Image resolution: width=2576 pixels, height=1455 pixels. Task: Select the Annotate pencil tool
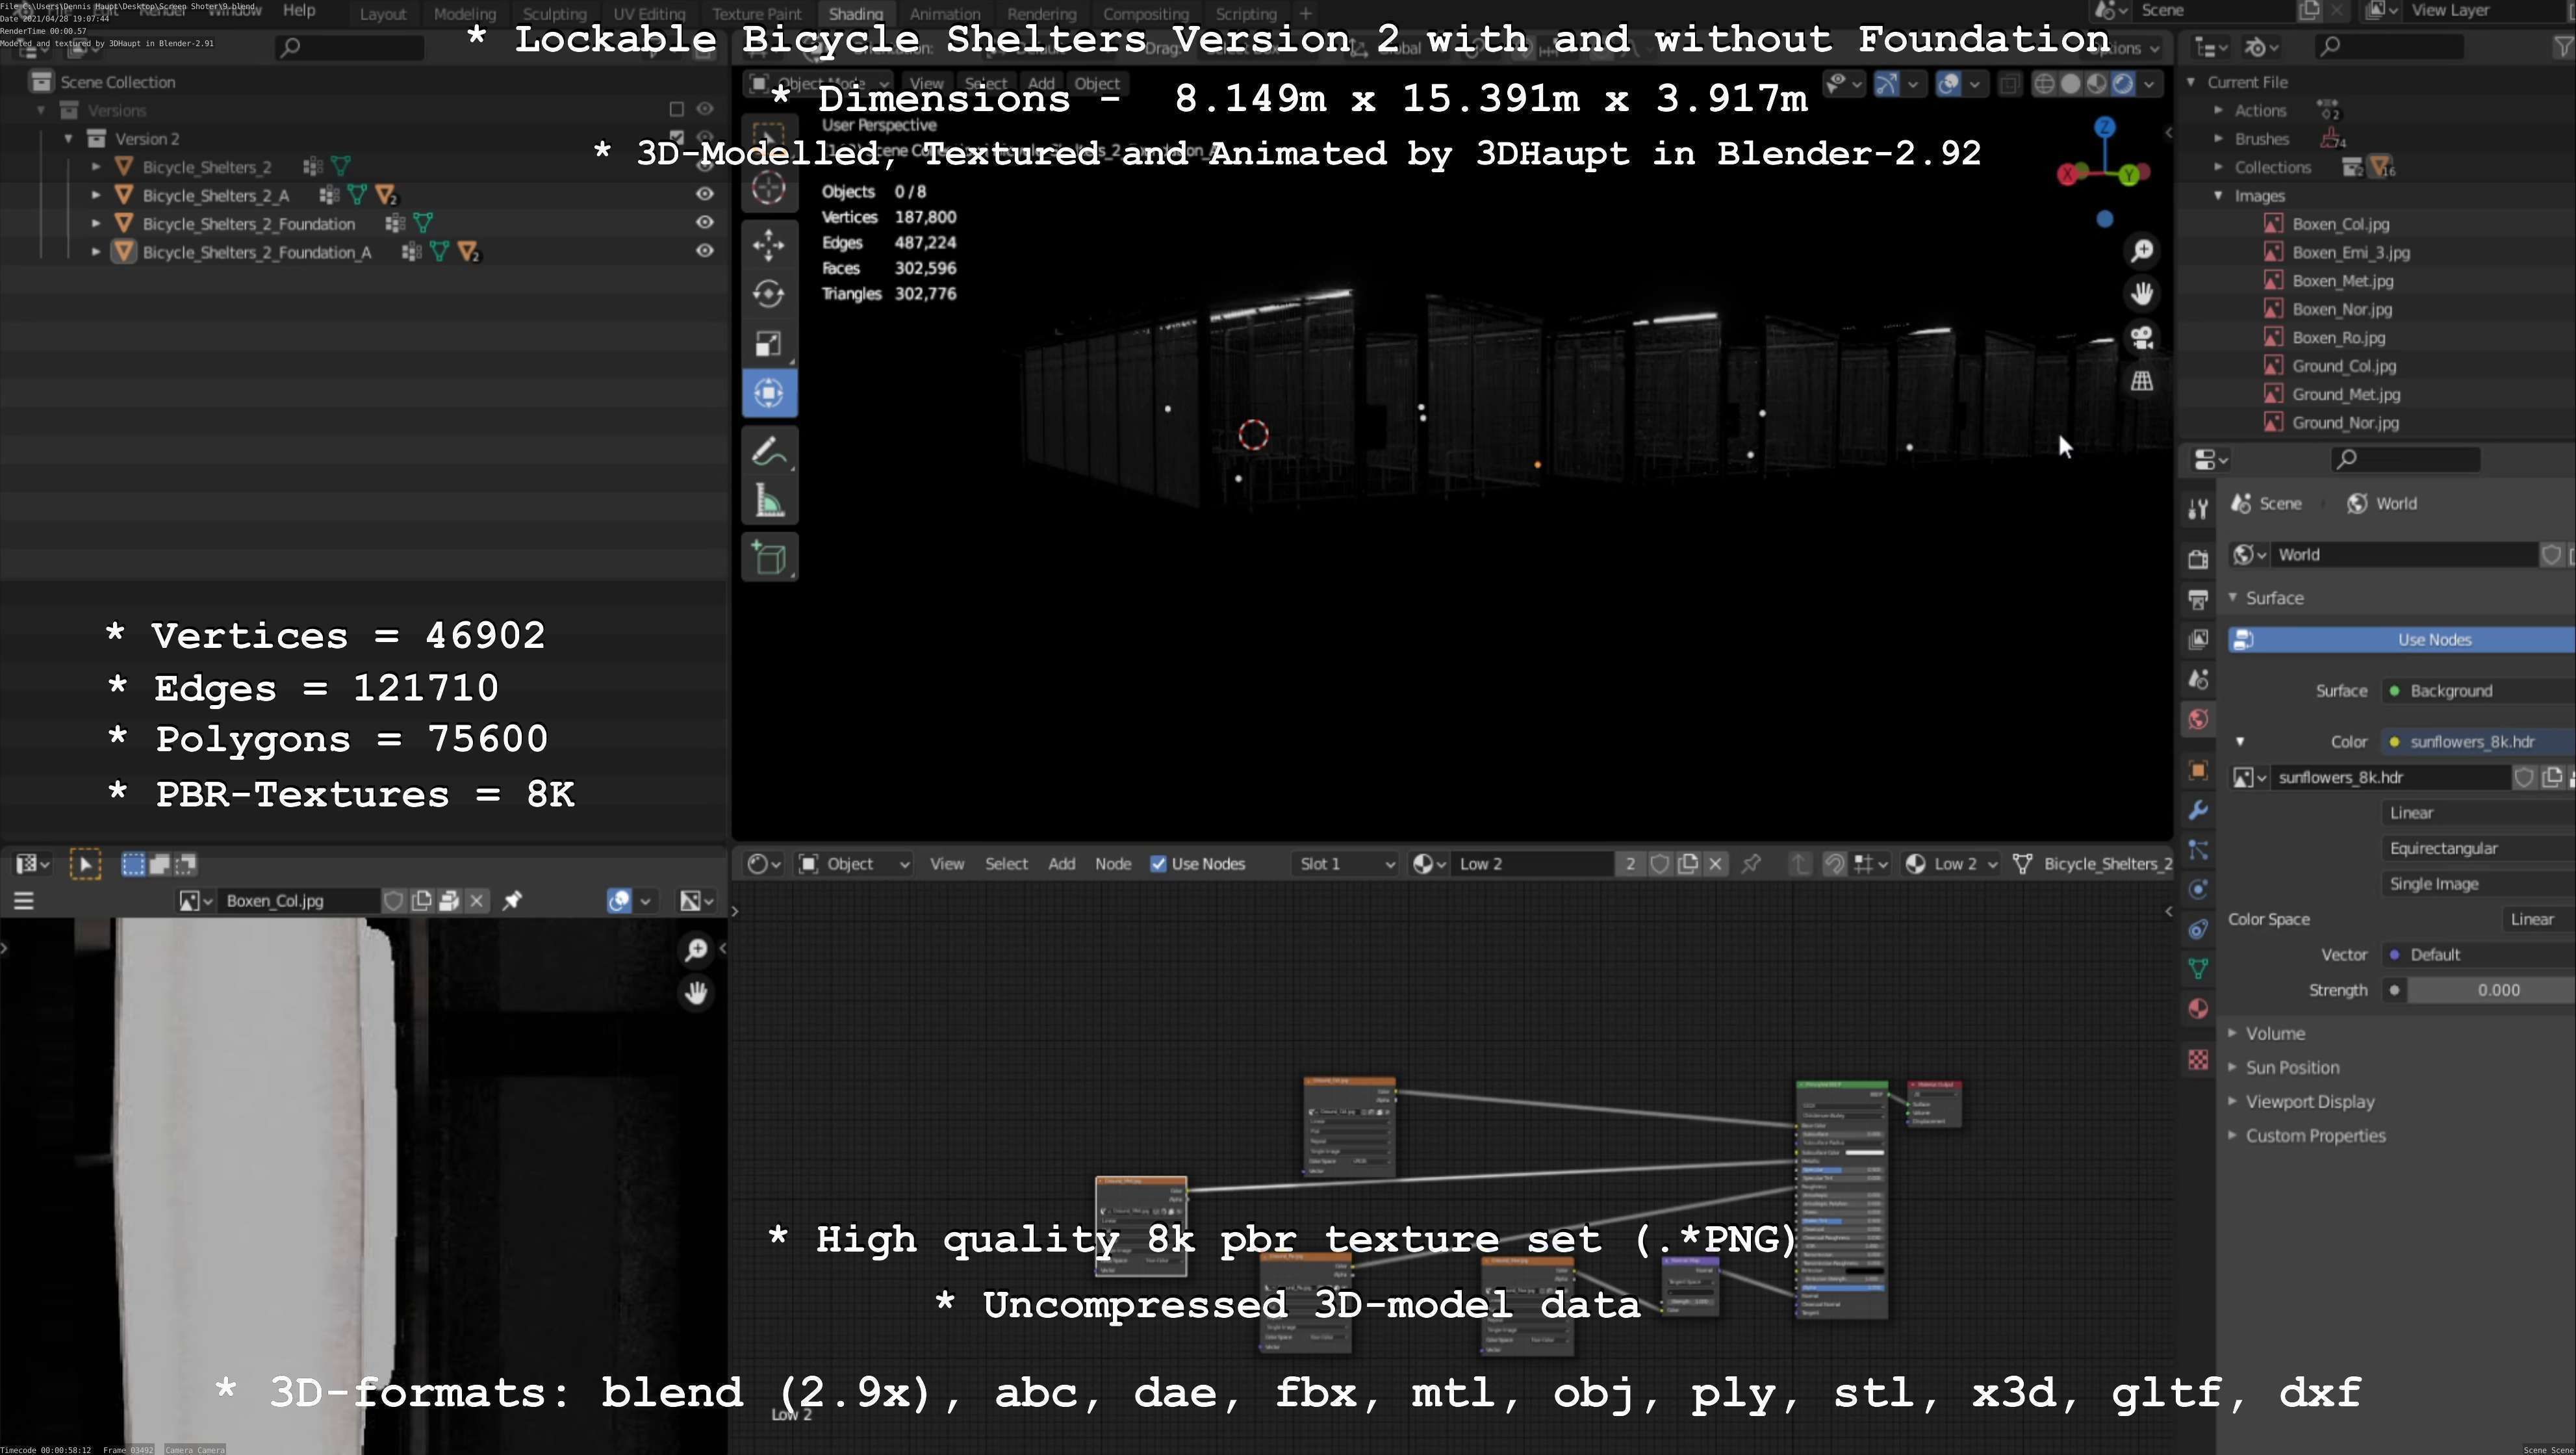pos(768,452)
